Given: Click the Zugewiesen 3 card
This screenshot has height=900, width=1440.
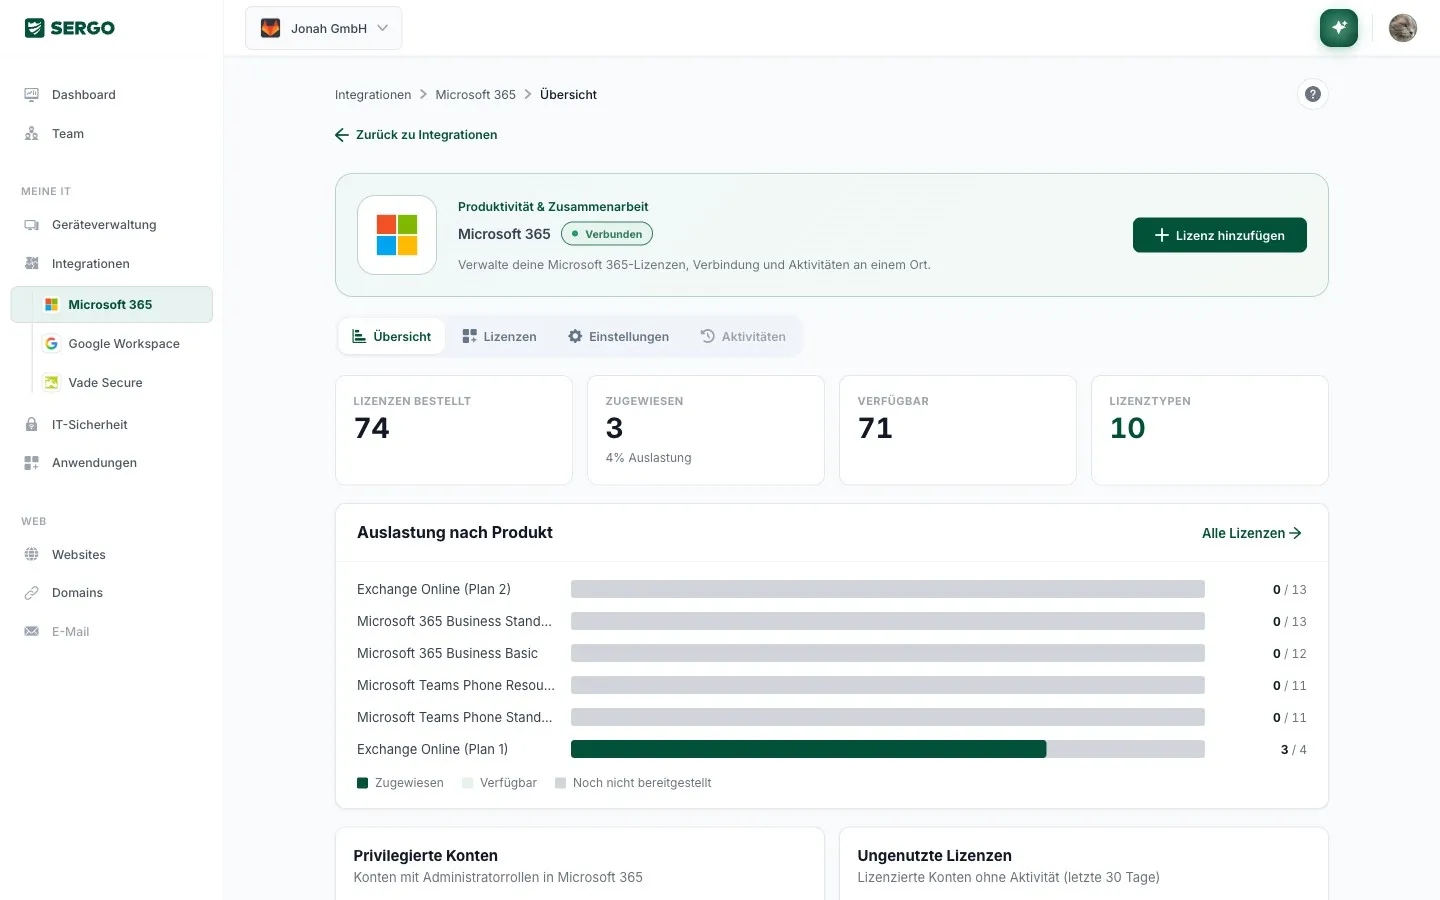Looking at the screenshot, I should [706, 430].
